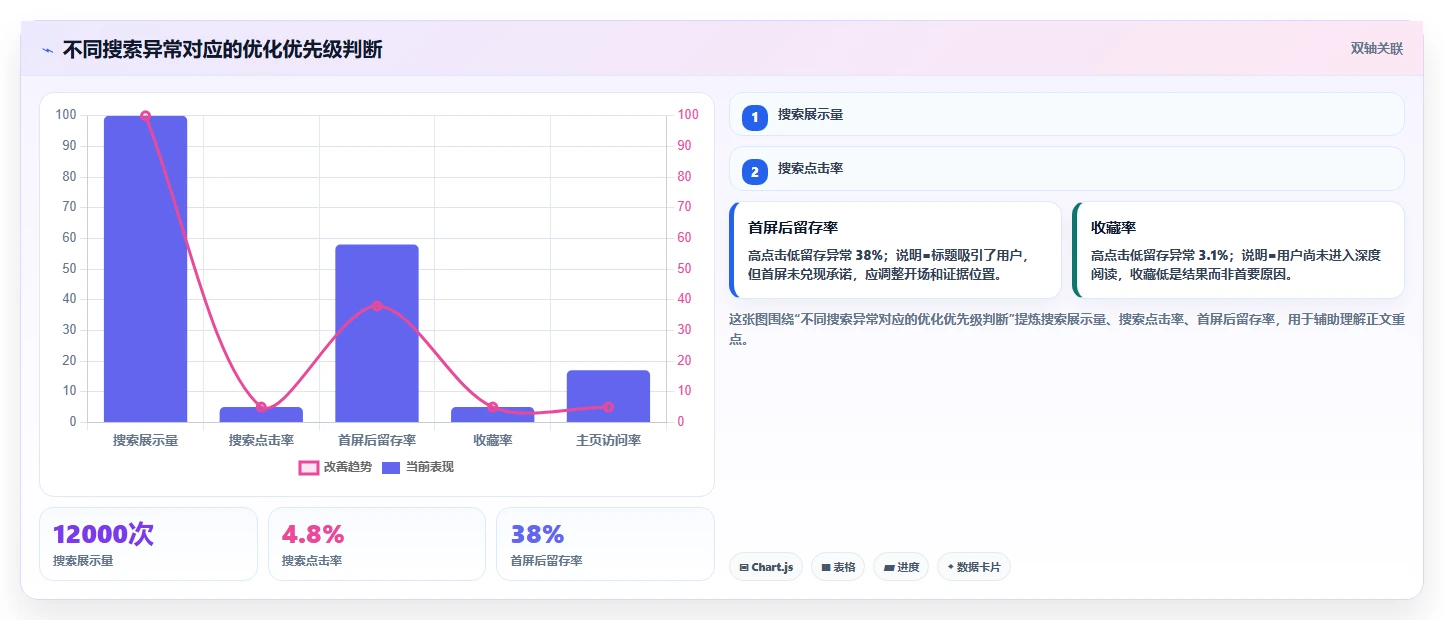1444x620 pixels.
Task: Click the title 不同搜索异常对应的优化优先级判断
Action: [222, 50]
